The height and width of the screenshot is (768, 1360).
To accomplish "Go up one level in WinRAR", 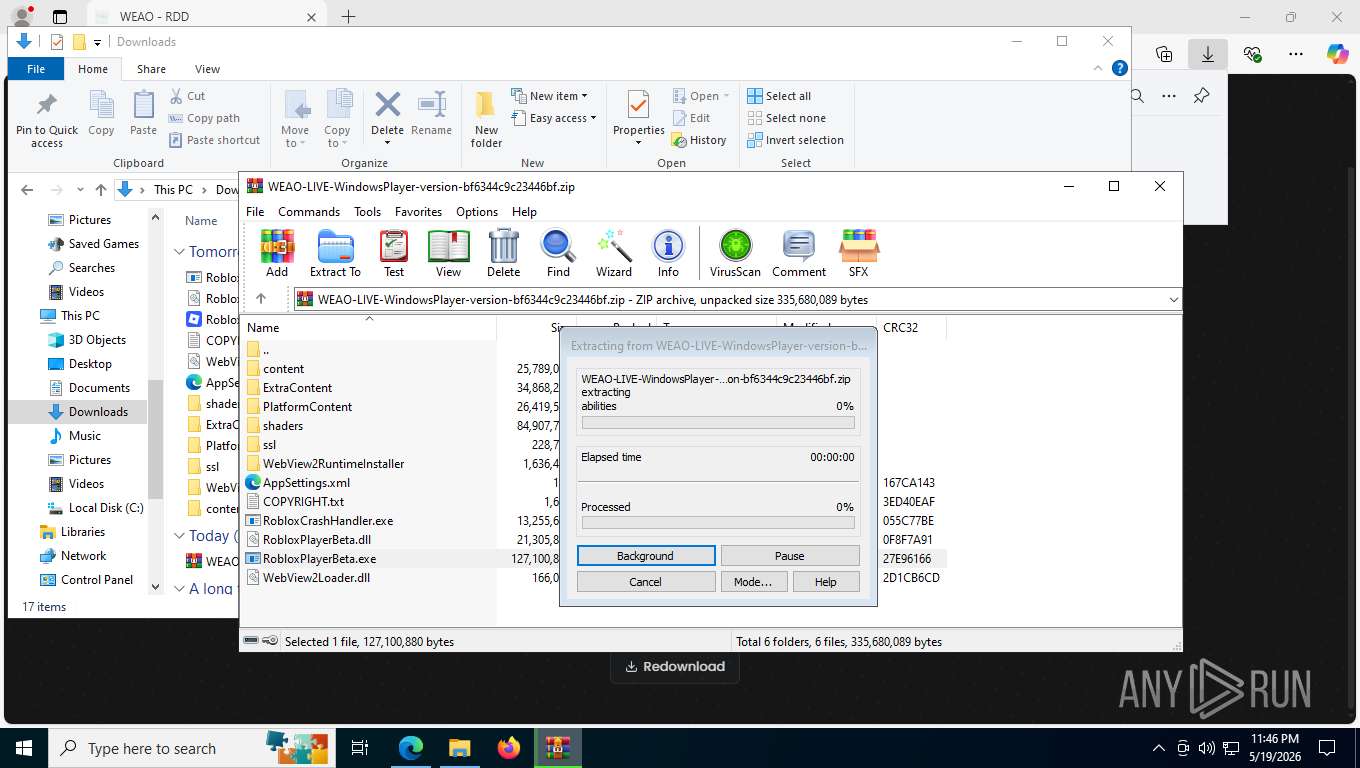I will [x=261, y=299].
